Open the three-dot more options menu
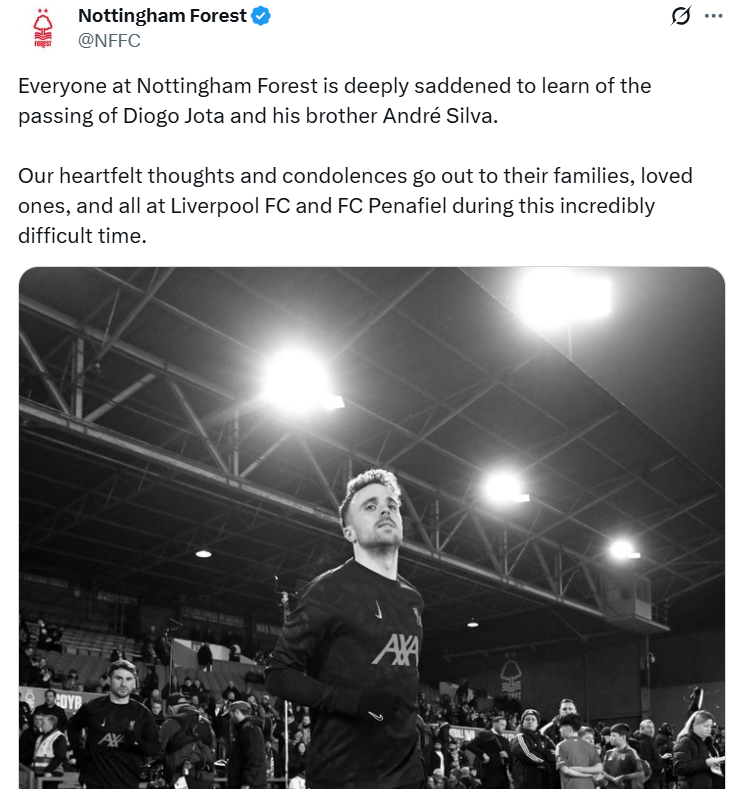Screen dimensions: 732x789 tap(713, 16)
